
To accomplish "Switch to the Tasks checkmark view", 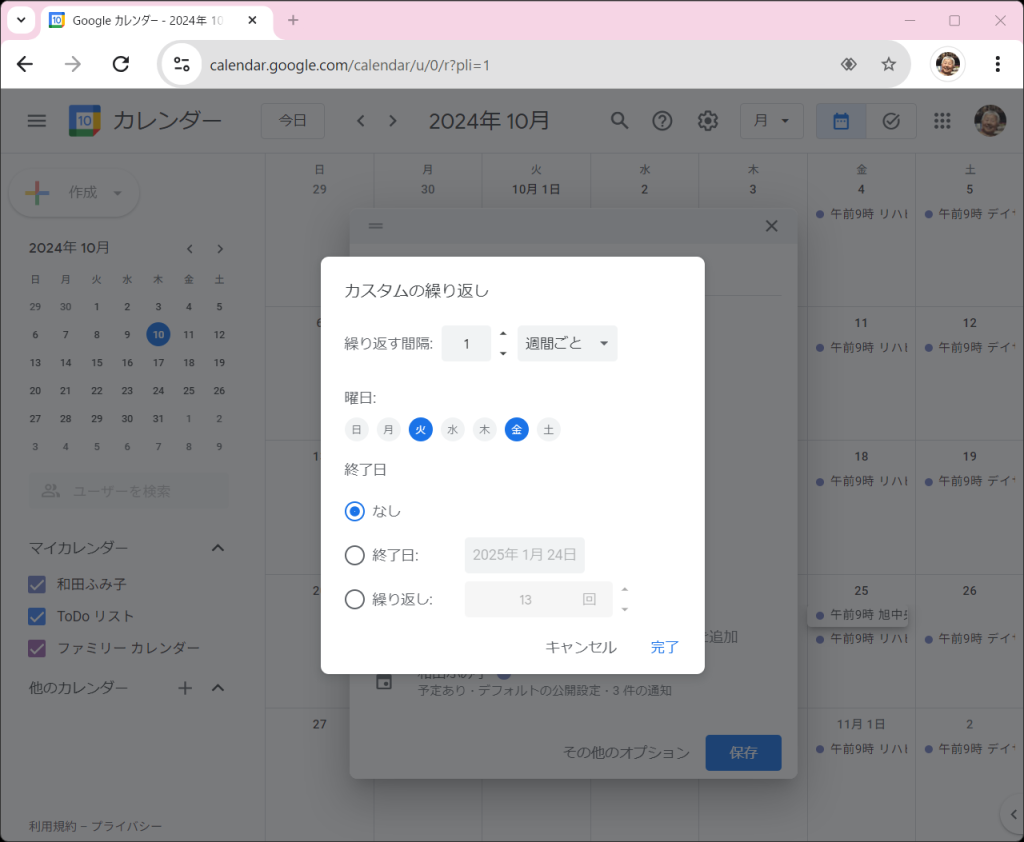I will point(891,121).
